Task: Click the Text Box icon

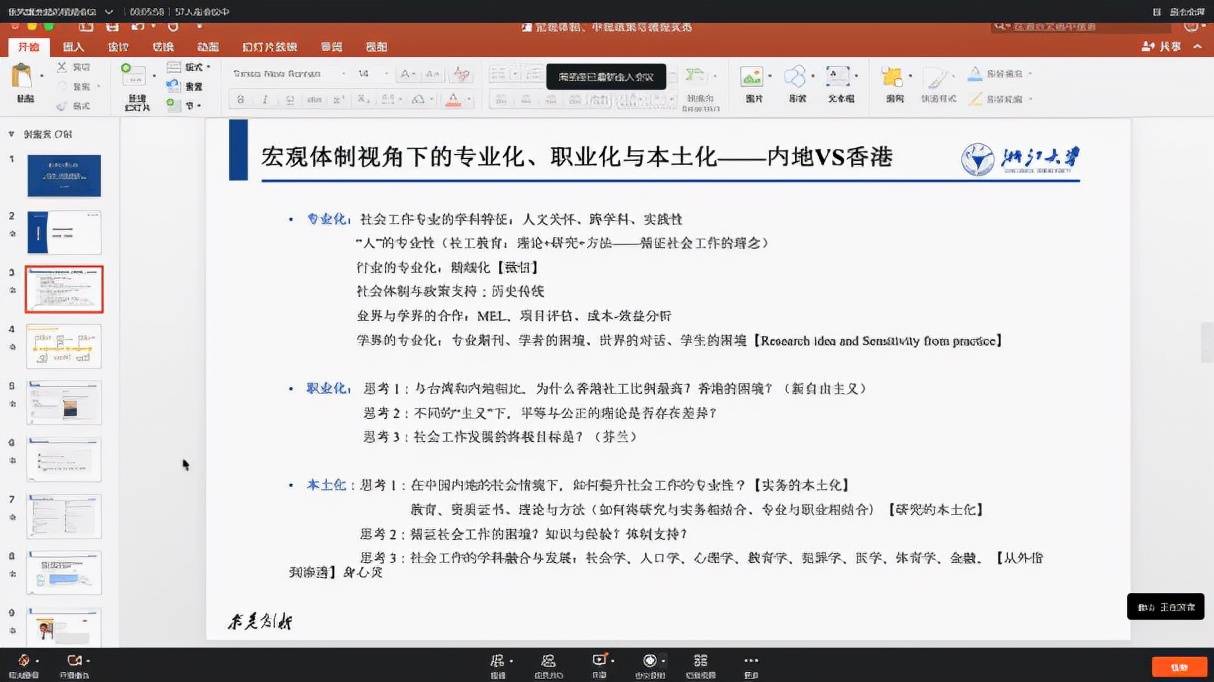Action: [x=840, y=77]
